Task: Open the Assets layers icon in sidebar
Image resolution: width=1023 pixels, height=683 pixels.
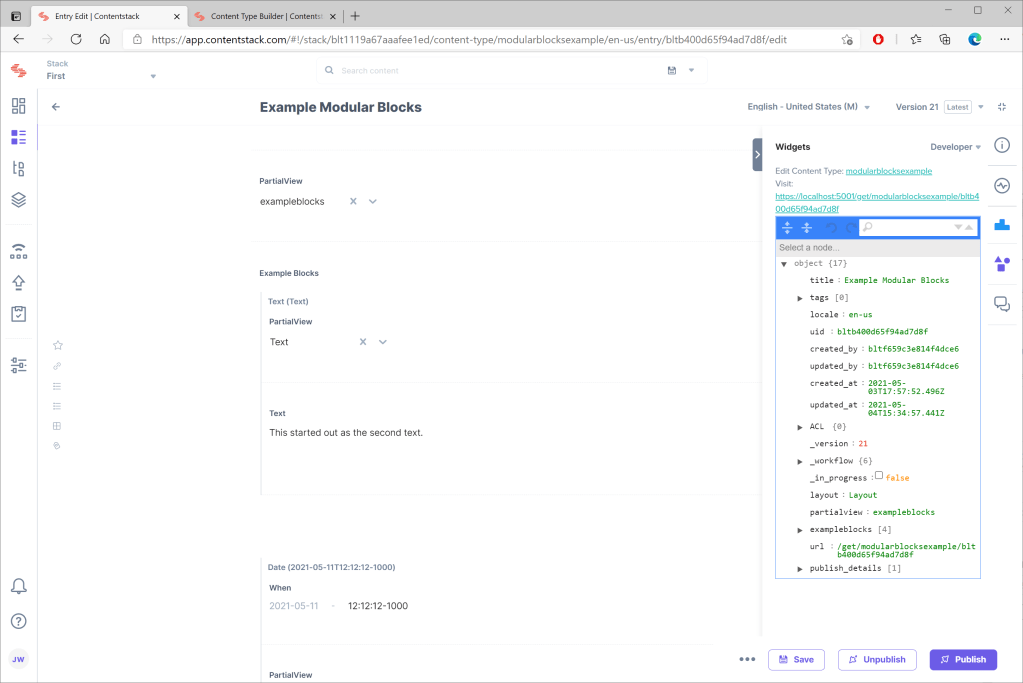Action: click(x=18, y=200)
